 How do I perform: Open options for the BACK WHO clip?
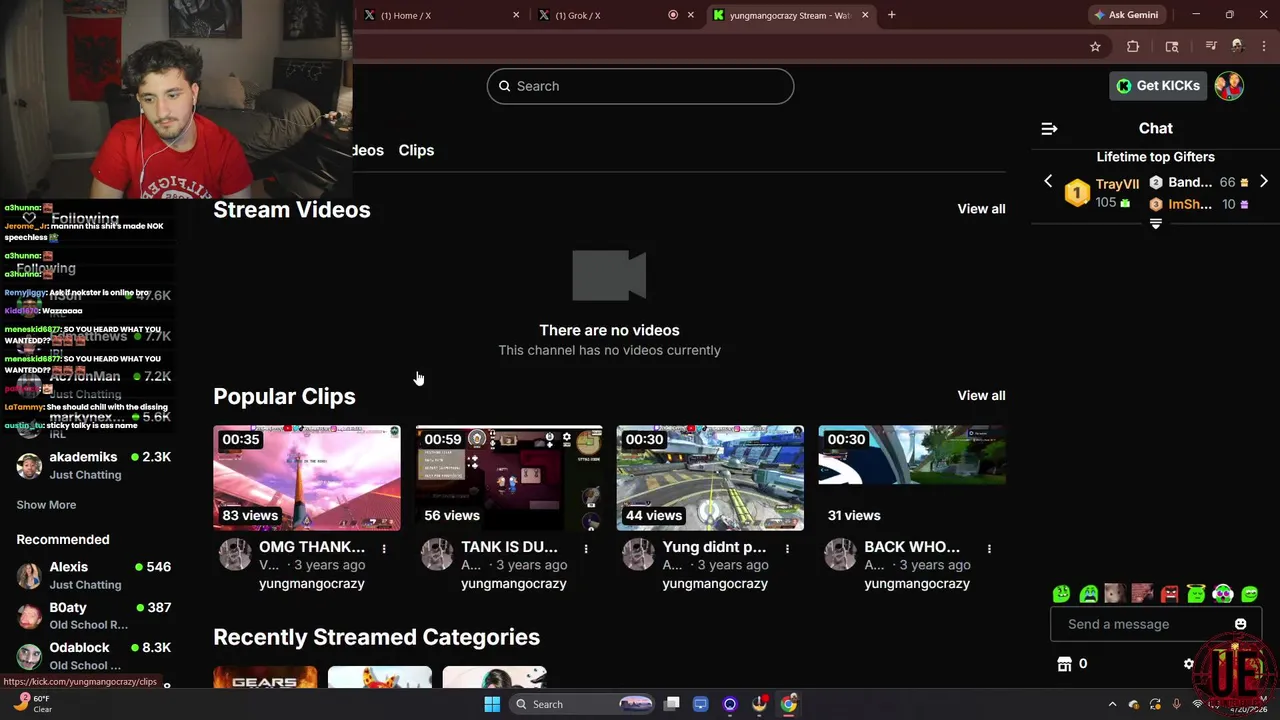(989, 548)
